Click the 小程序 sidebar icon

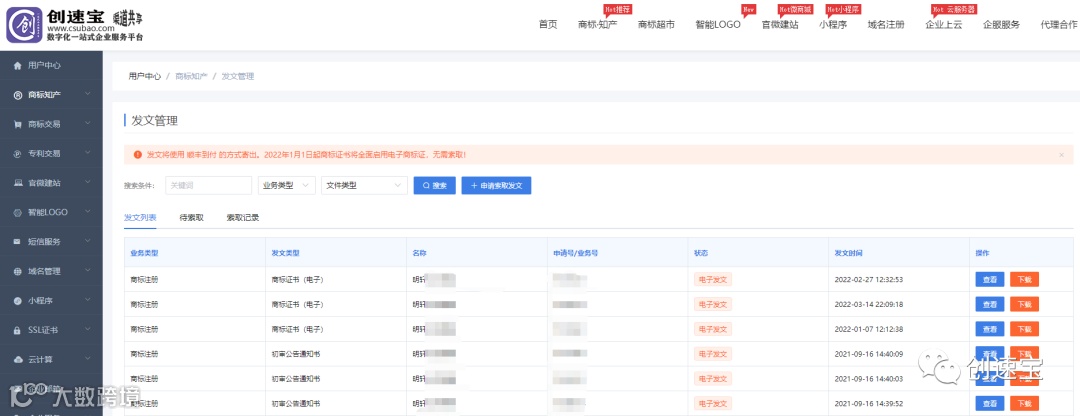(18, 300)
